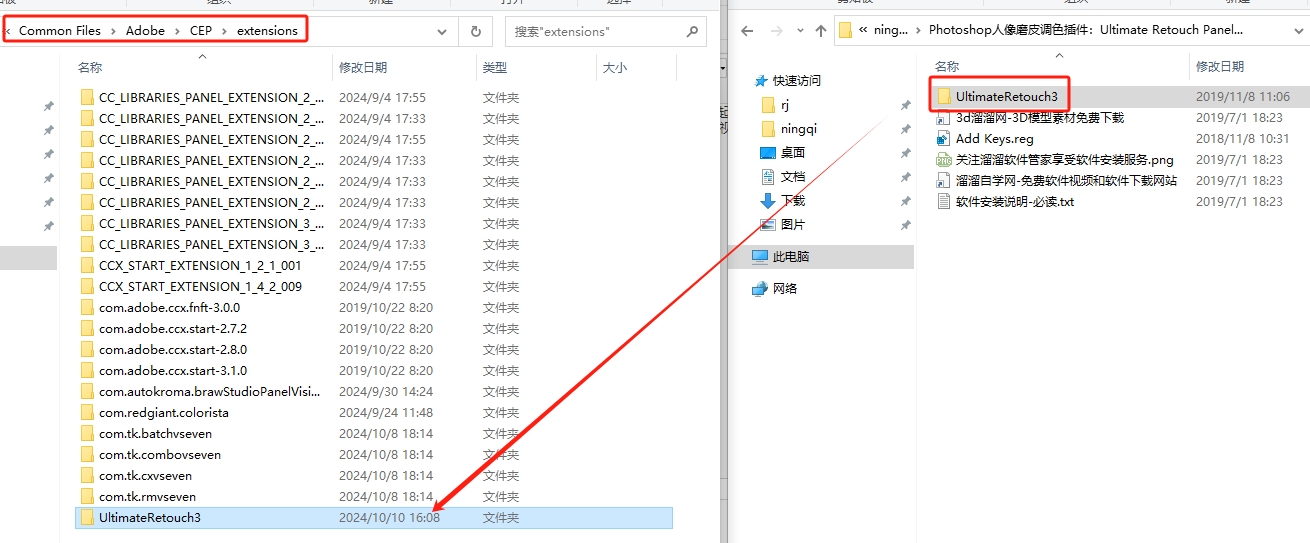
Task: Sort left window by 修改日期 column header
Action: point(363,67)
